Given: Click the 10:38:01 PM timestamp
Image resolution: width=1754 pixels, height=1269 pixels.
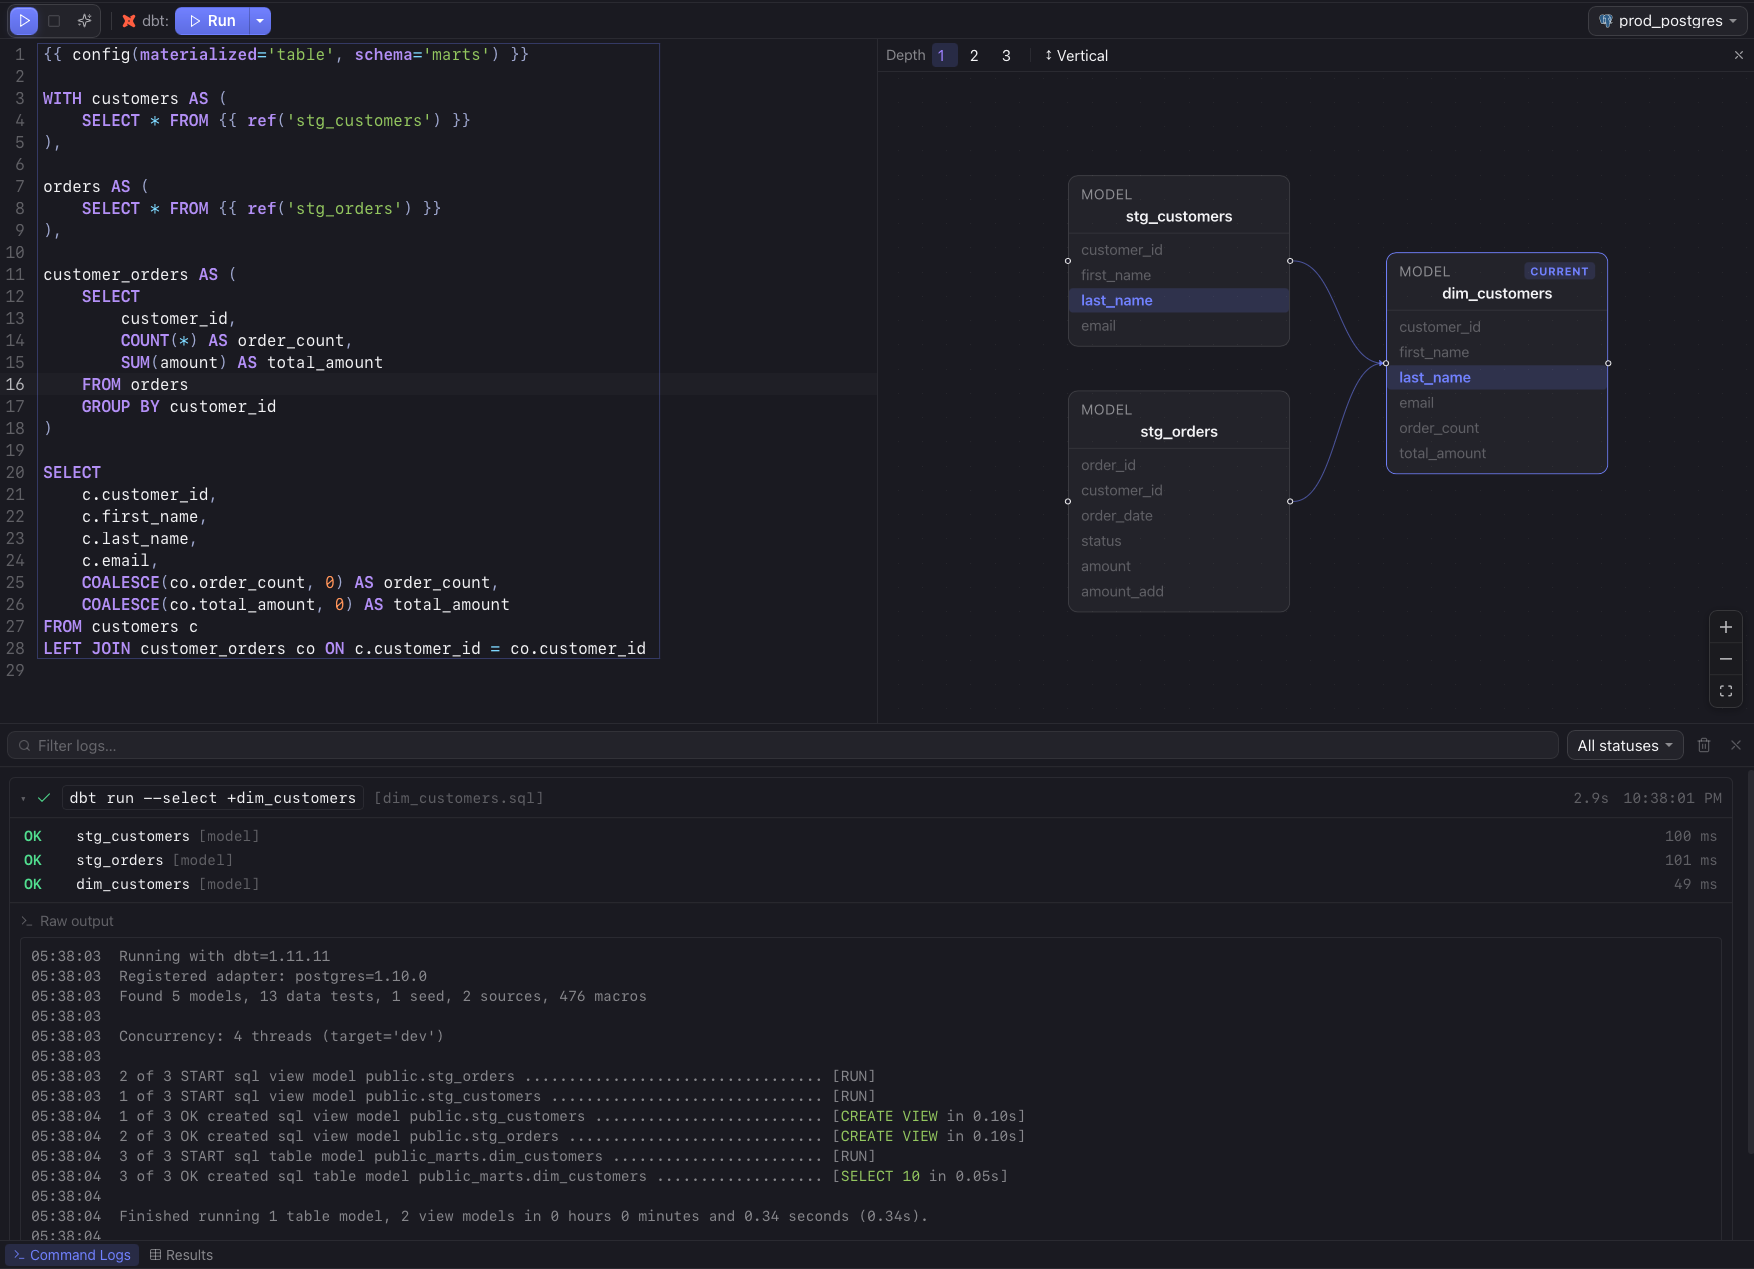Looking at the screenshot, I should point(1672,798).
